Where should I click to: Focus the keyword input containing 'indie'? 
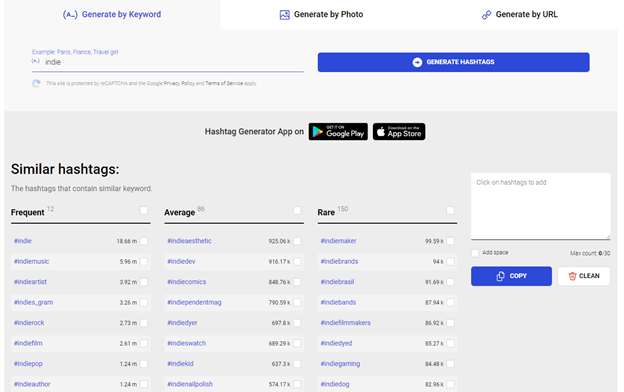168,62
